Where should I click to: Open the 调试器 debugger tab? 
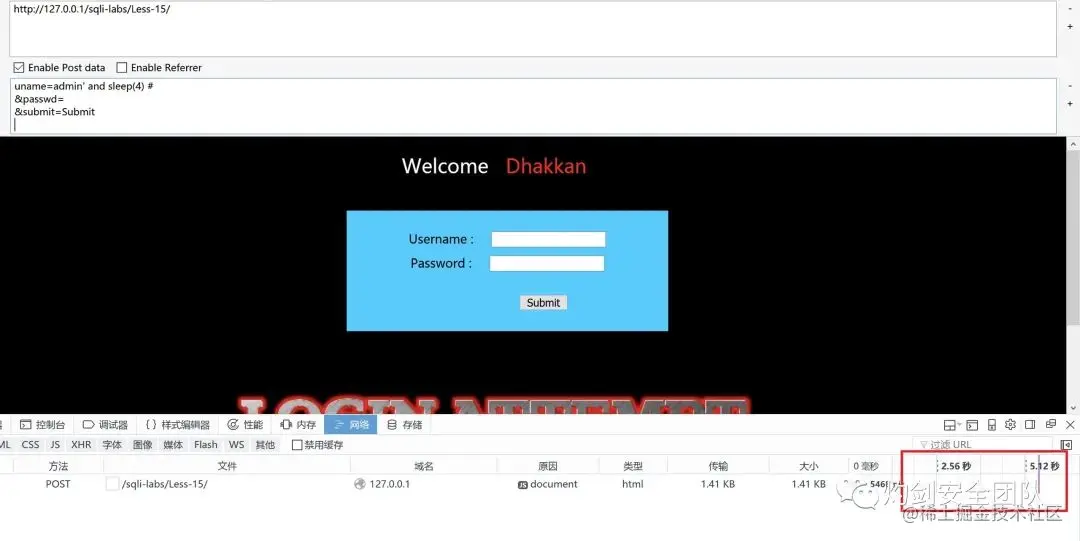(x=105, y=425)
